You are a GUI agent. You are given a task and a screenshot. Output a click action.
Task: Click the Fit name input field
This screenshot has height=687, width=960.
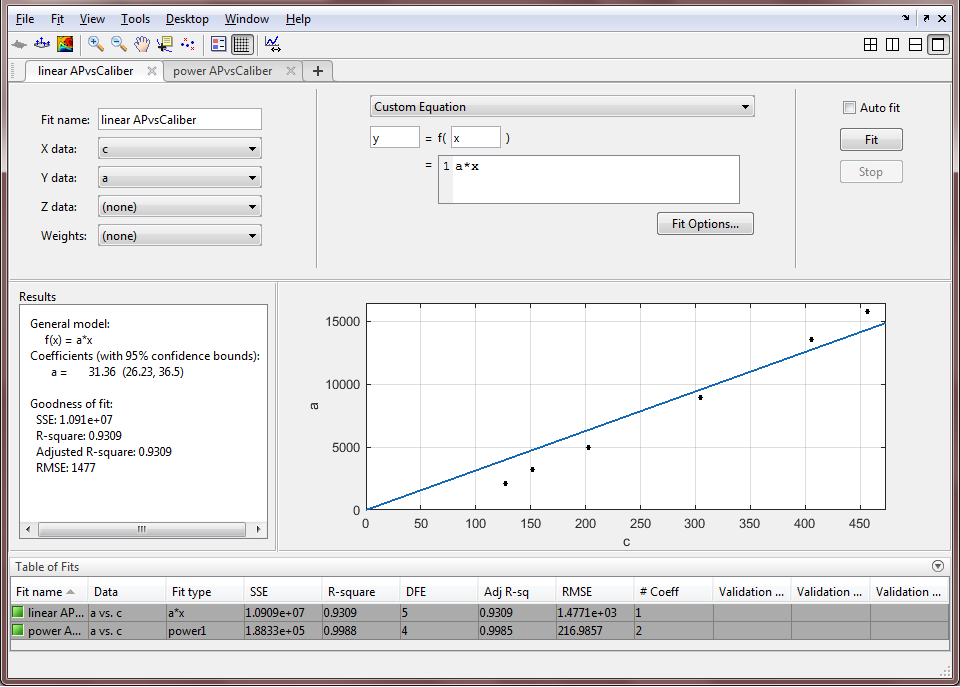180,119
